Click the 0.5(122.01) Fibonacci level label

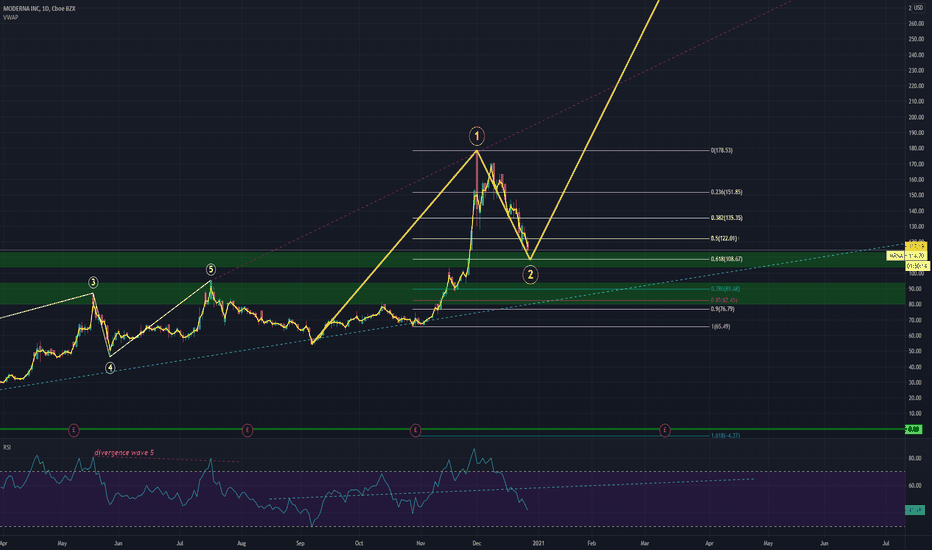pyautogui.click(x=724, y=238)
